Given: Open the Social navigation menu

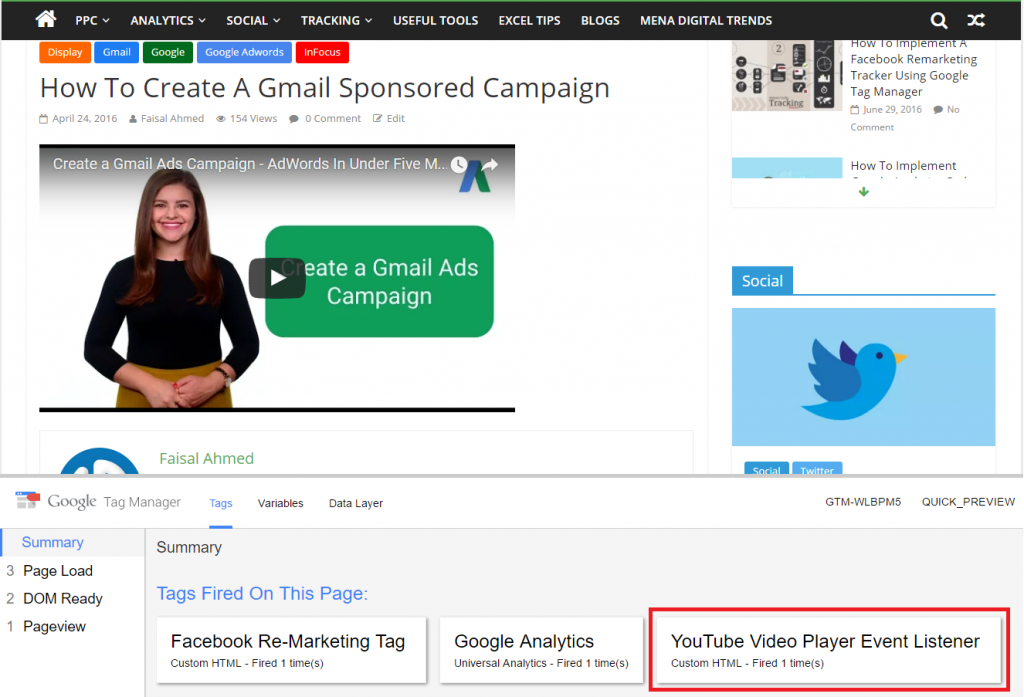Looking at the screenshot, I should coord(253,20).
